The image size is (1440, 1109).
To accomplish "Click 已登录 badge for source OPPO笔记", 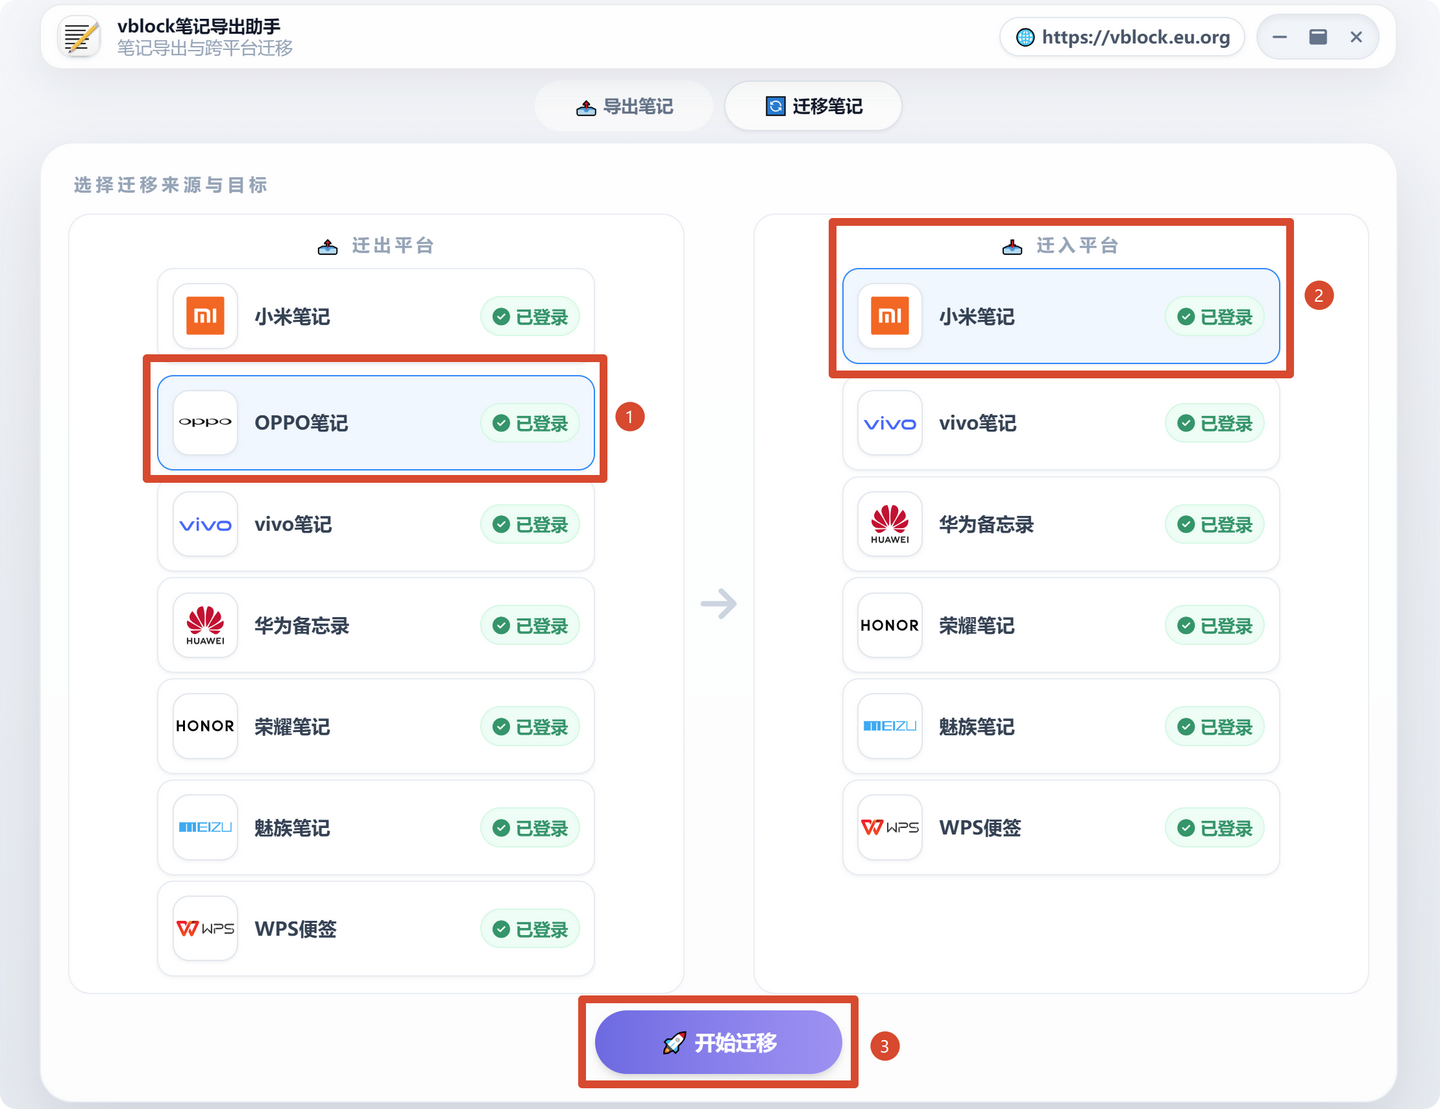I will (x=530, y=423).
